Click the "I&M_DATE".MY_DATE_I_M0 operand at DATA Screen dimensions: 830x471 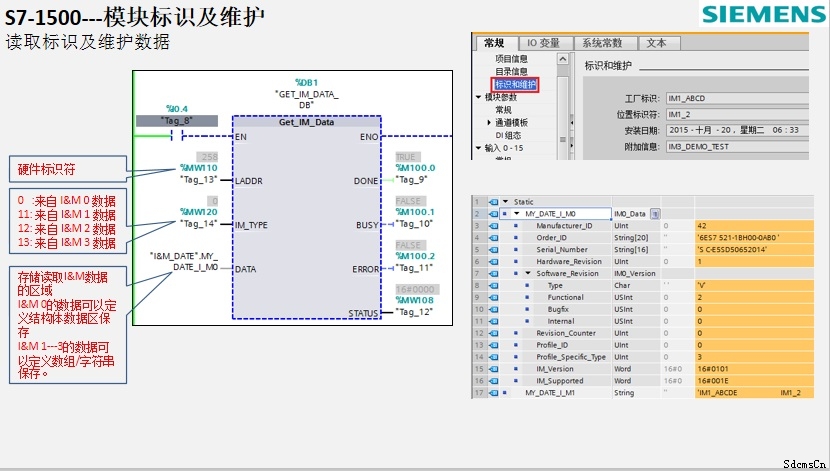click(x=184, y=261)
